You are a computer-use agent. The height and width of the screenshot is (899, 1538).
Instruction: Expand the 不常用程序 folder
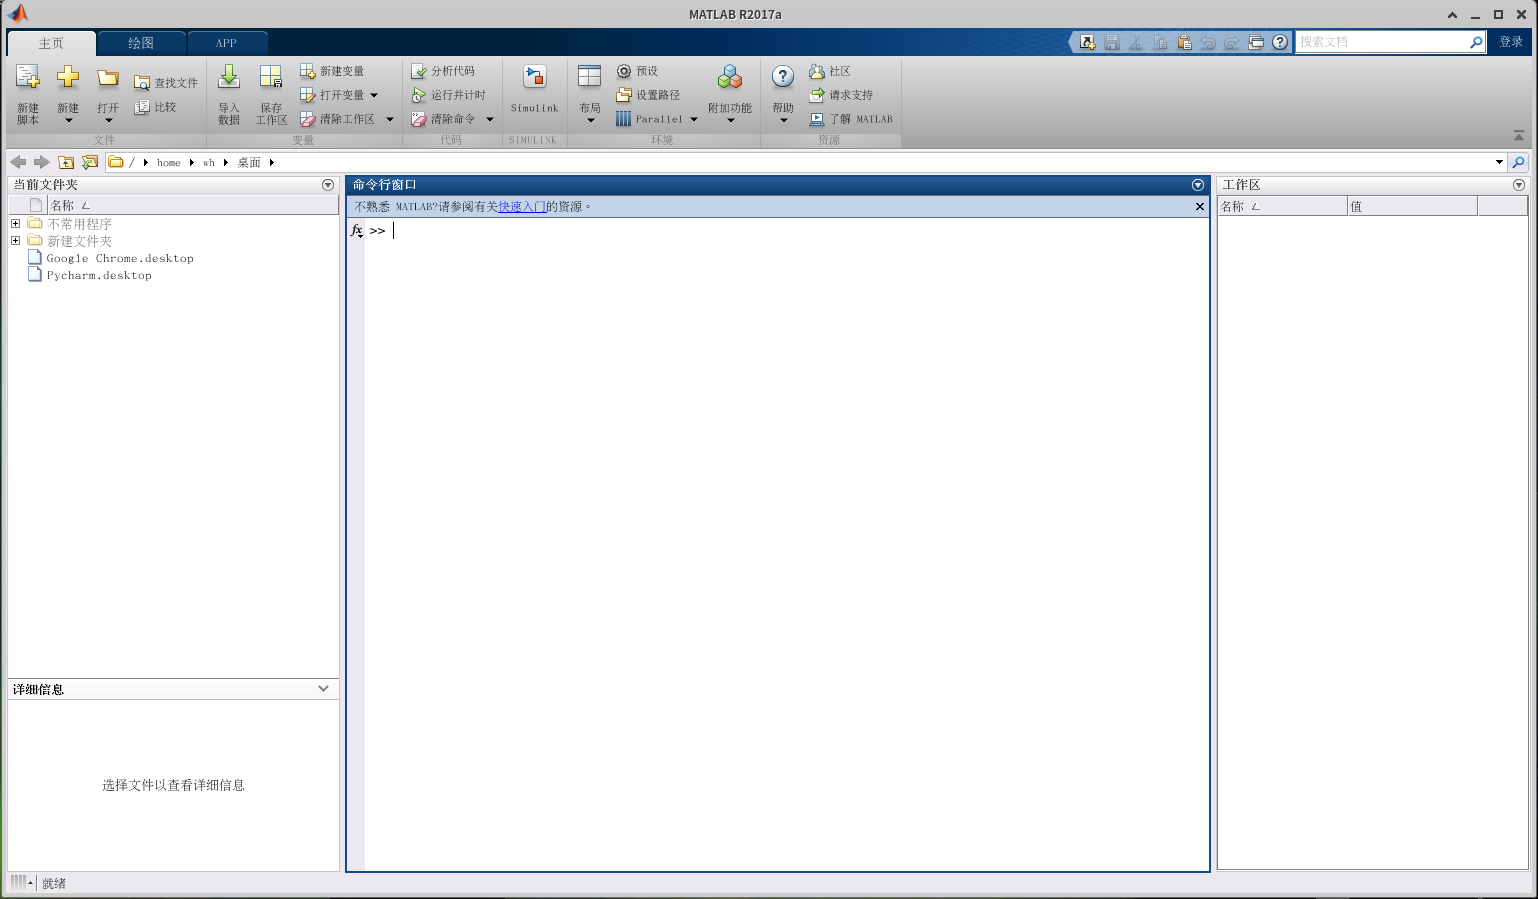(16, 224)
